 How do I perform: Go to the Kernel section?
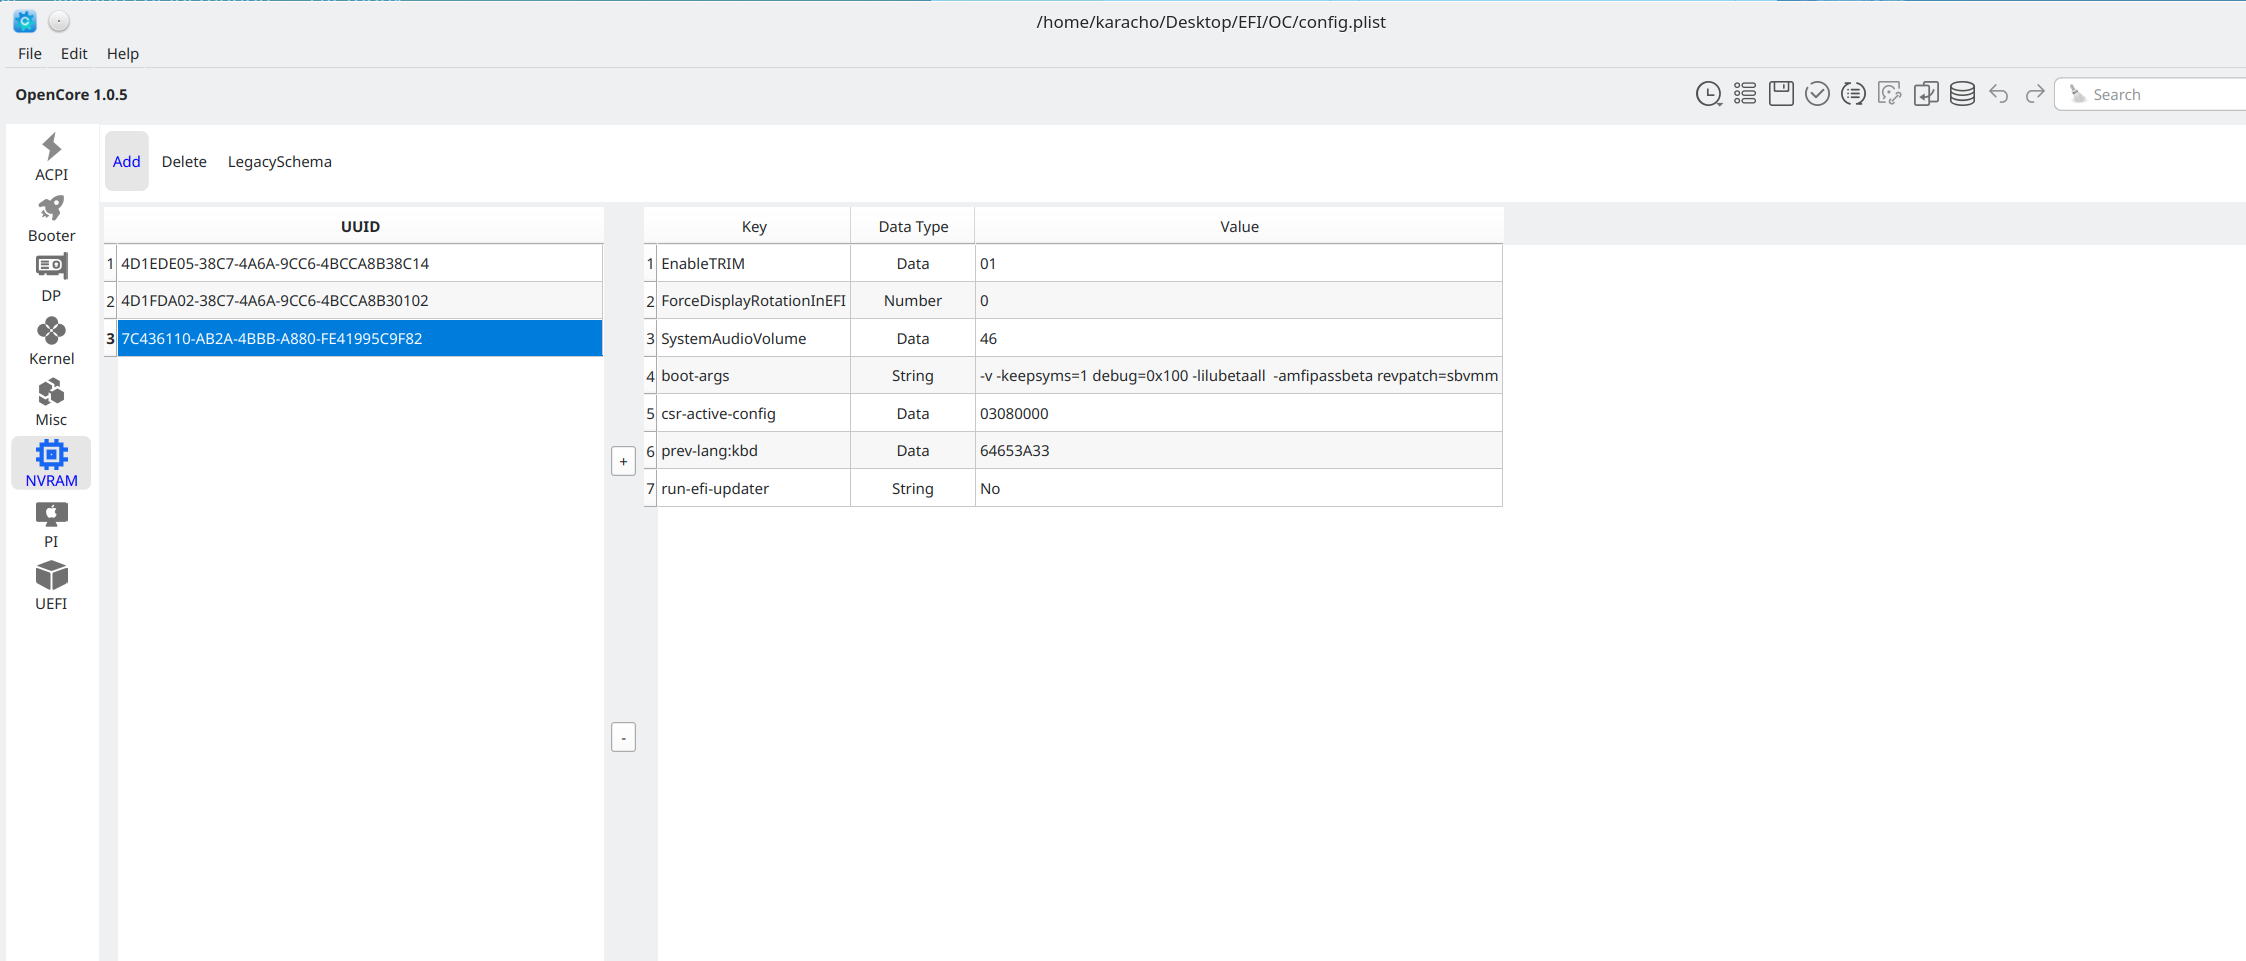[51, 342]
